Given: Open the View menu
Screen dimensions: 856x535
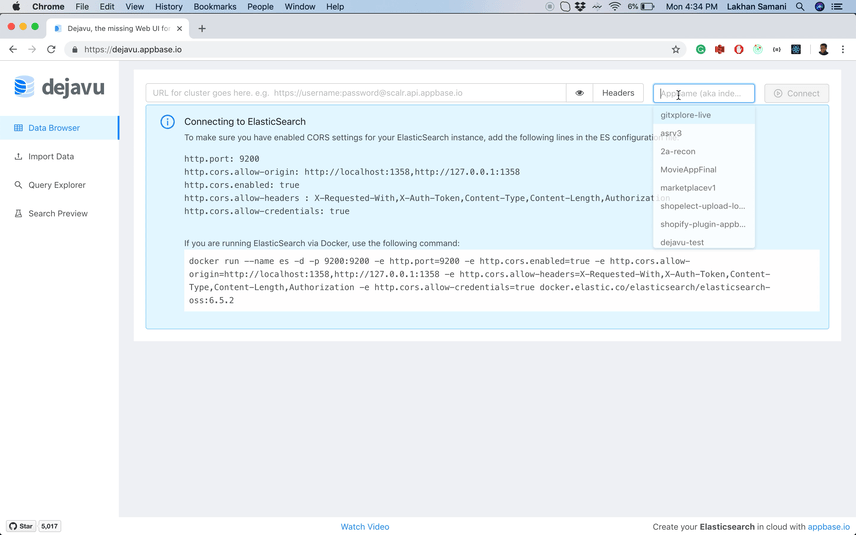Looking at the screenshot, I should click(x=134, y=7).
